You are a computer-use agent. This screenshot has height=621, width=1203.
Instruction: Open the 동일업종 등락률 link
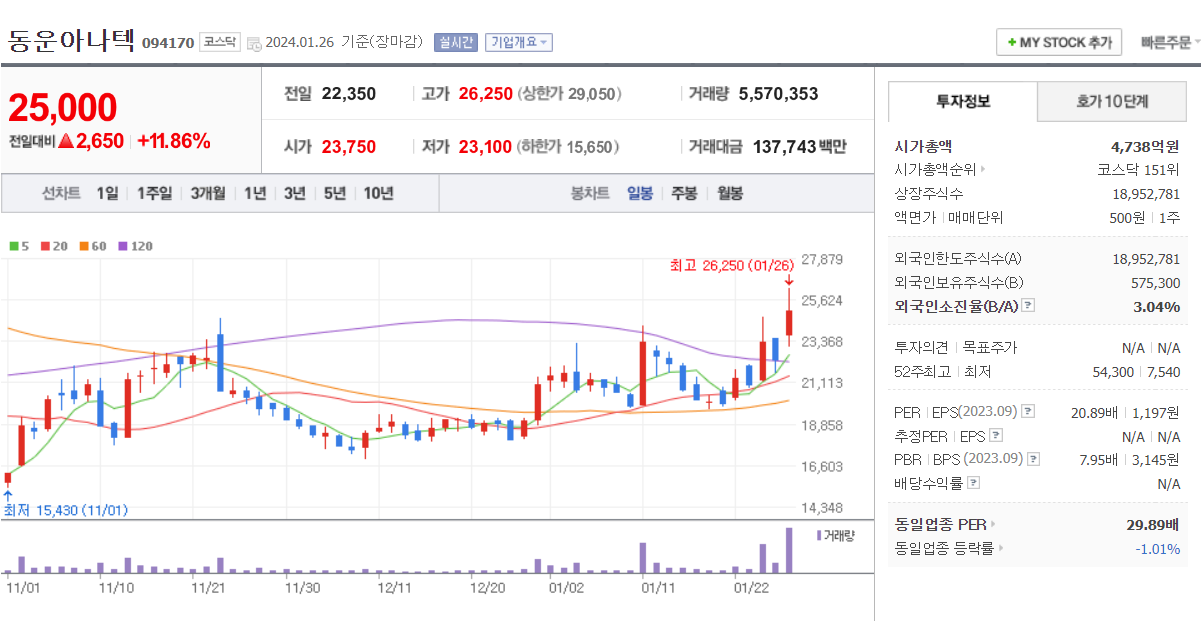coord(944,548)
